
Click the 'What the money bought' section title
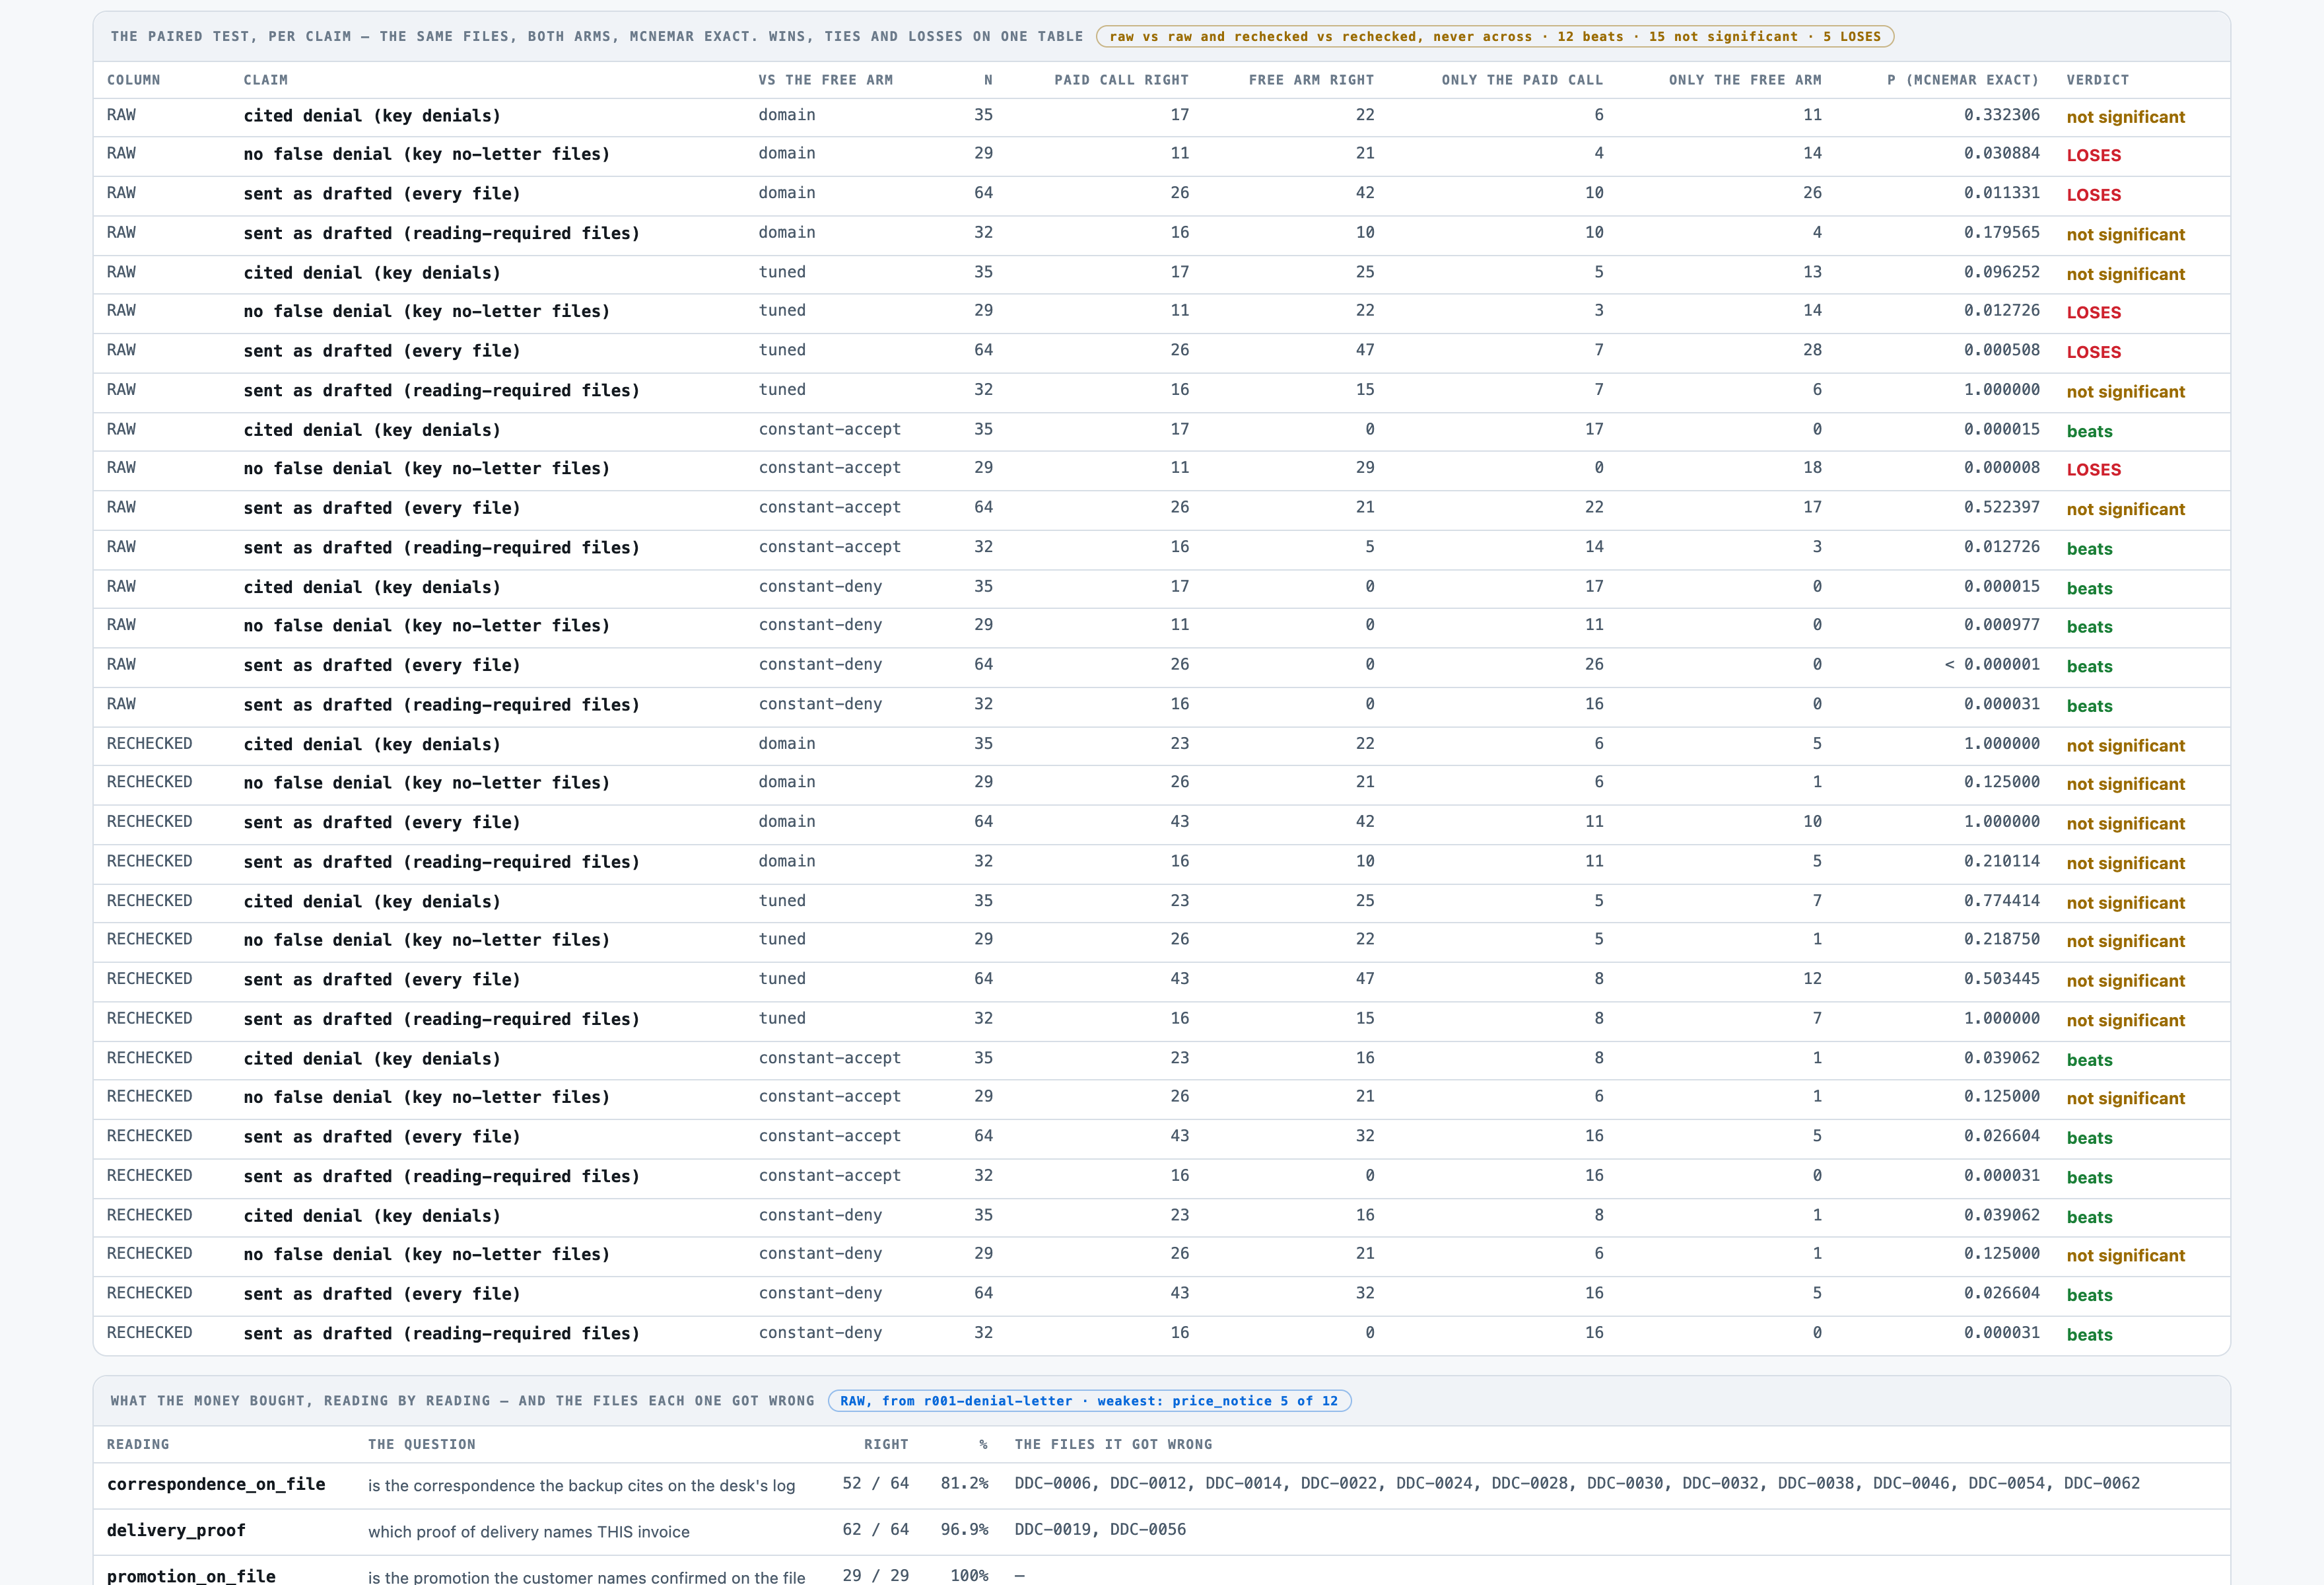tap(462, 1401)
